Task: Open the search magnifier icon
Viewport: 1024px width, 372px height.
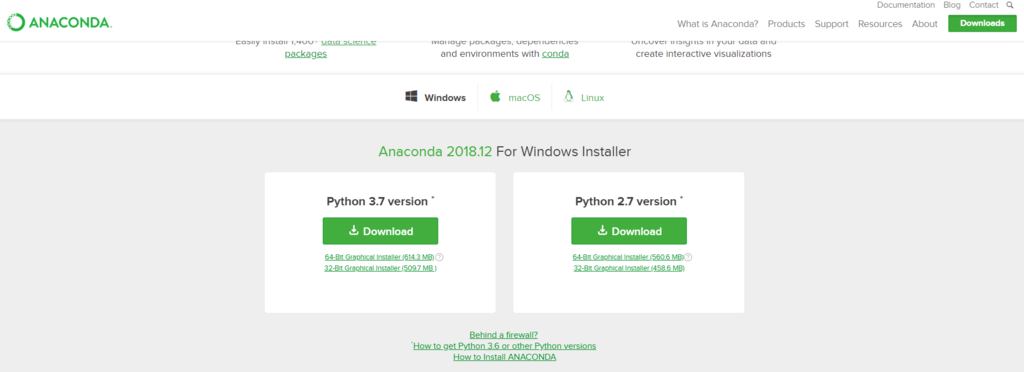Action: pyautogui.click(x=1010, y=5)
